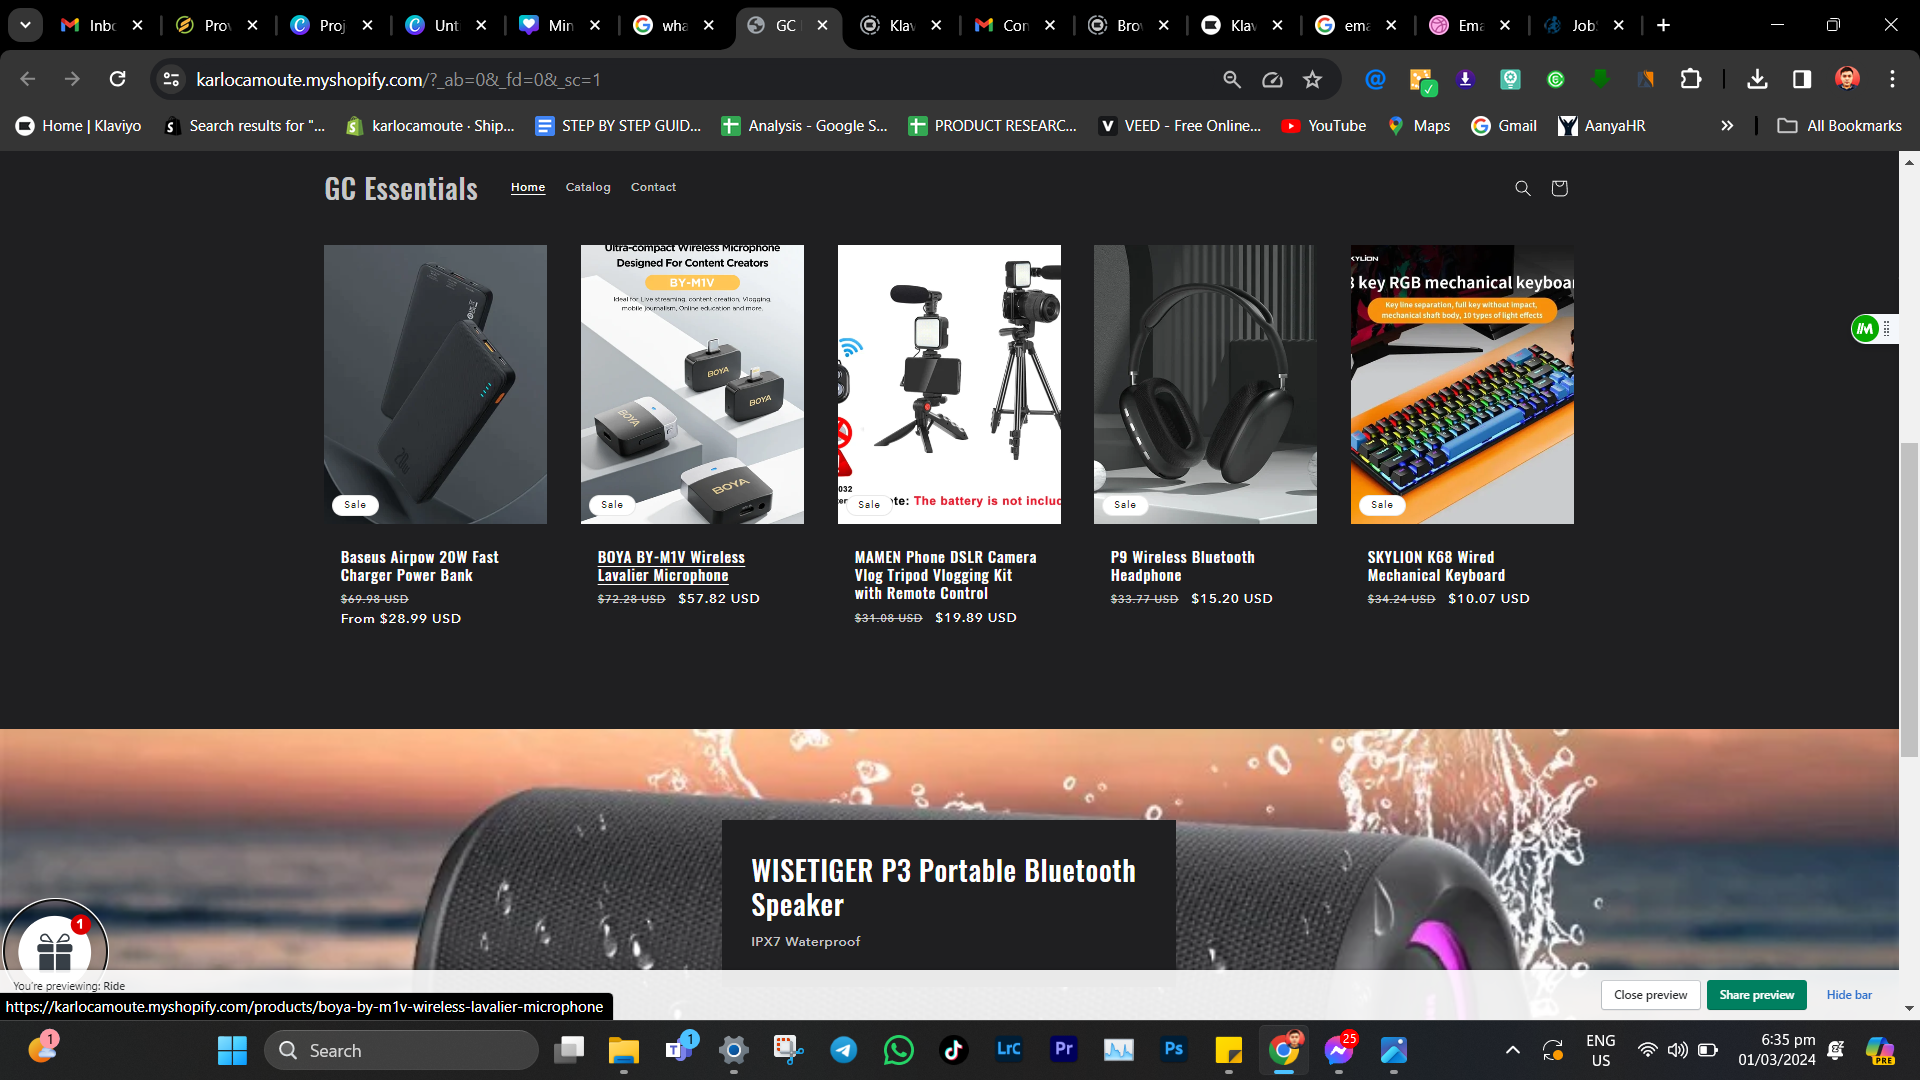Expand the tab search dropdown arrow
The image size is (1920, 1080).
(25, 25)
